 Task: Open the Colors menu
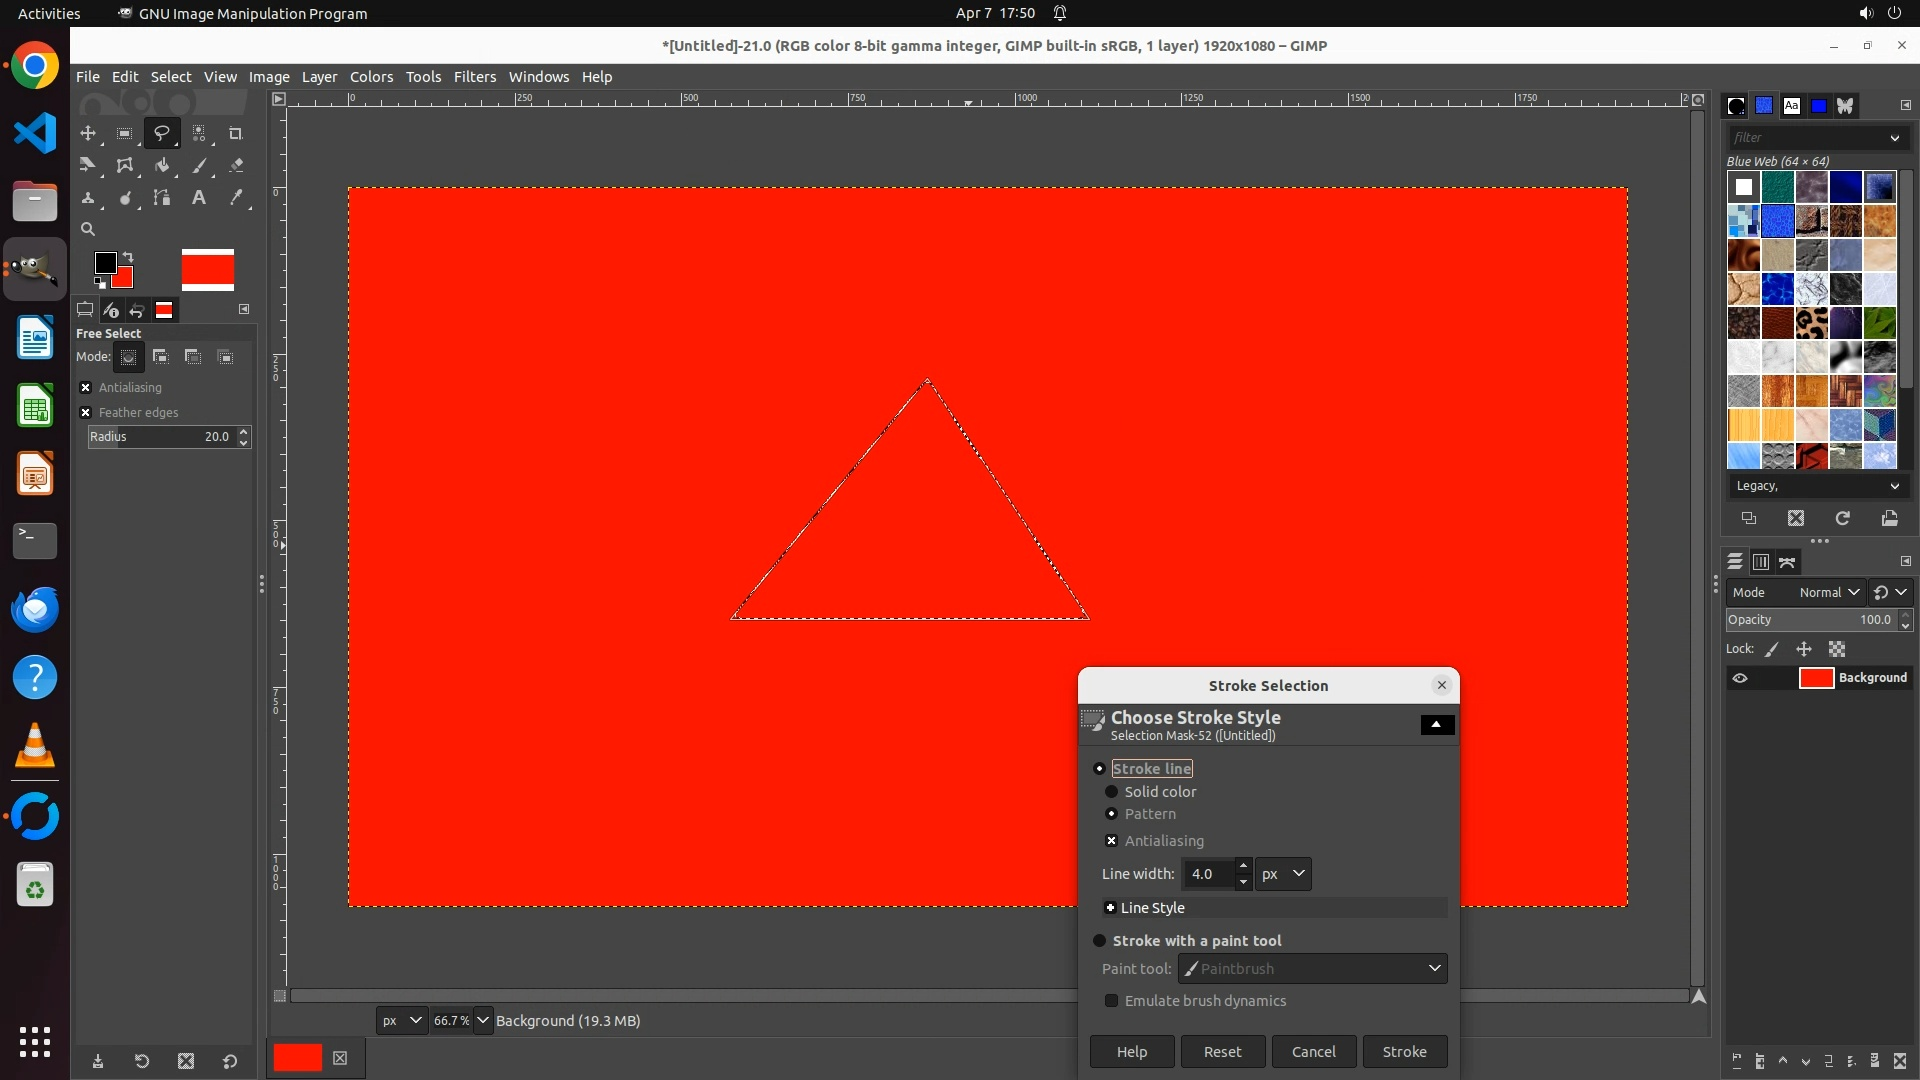(371, 77)
